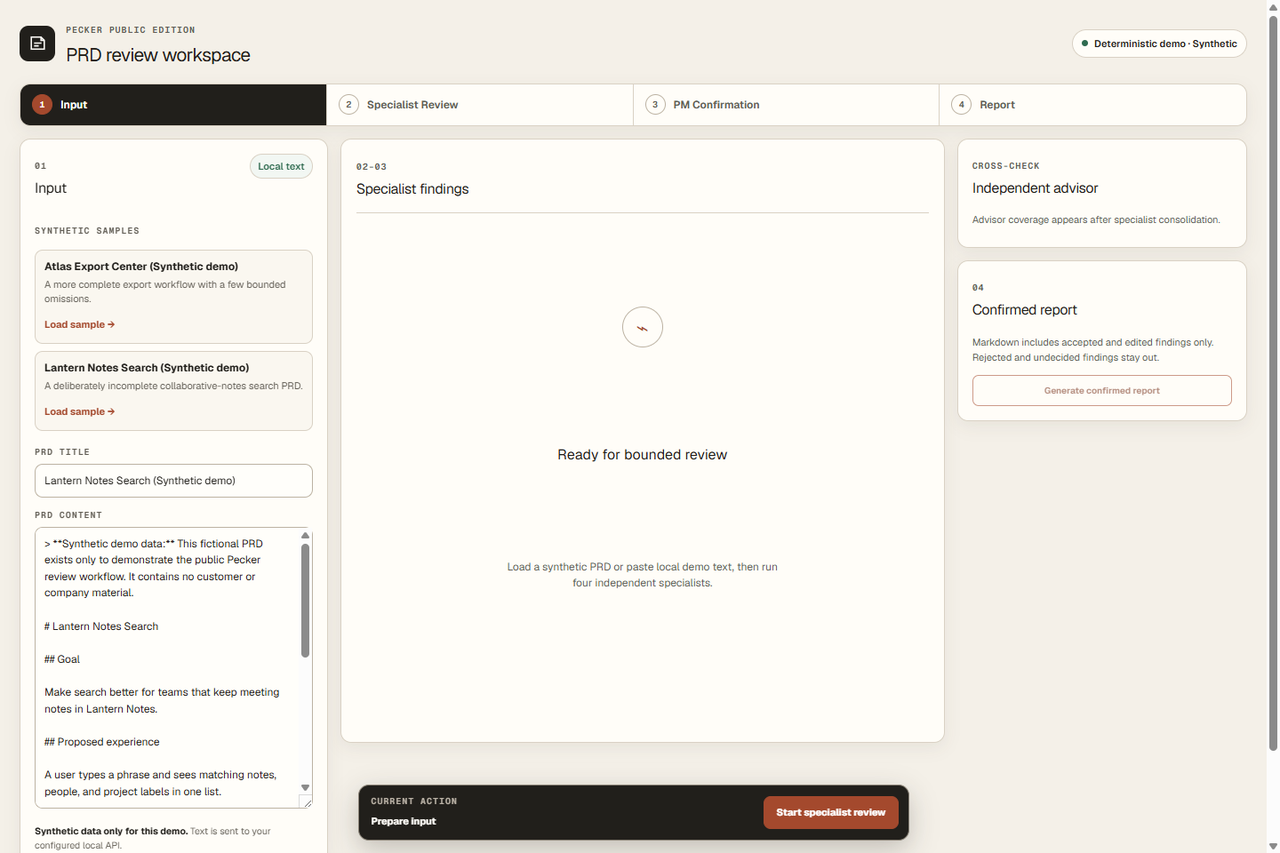Screen dimensions: 1280x853
Task: Select the Lantern Notes Search sample card
Action: click(x=173, y=390)
